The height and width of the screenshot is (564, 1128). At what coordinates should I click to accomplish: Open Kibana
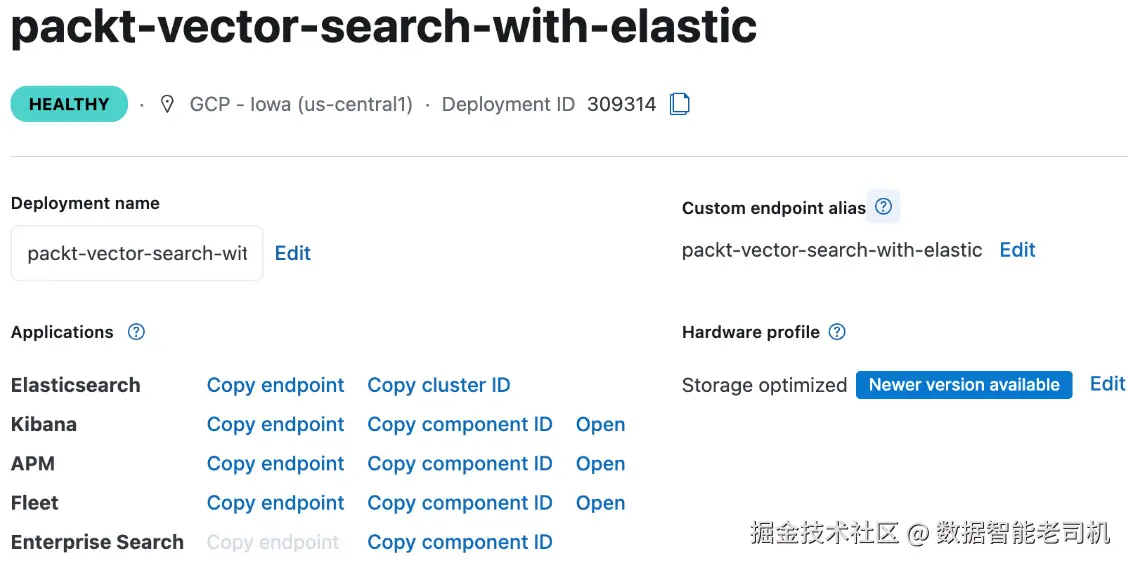(x=600, y=424)
